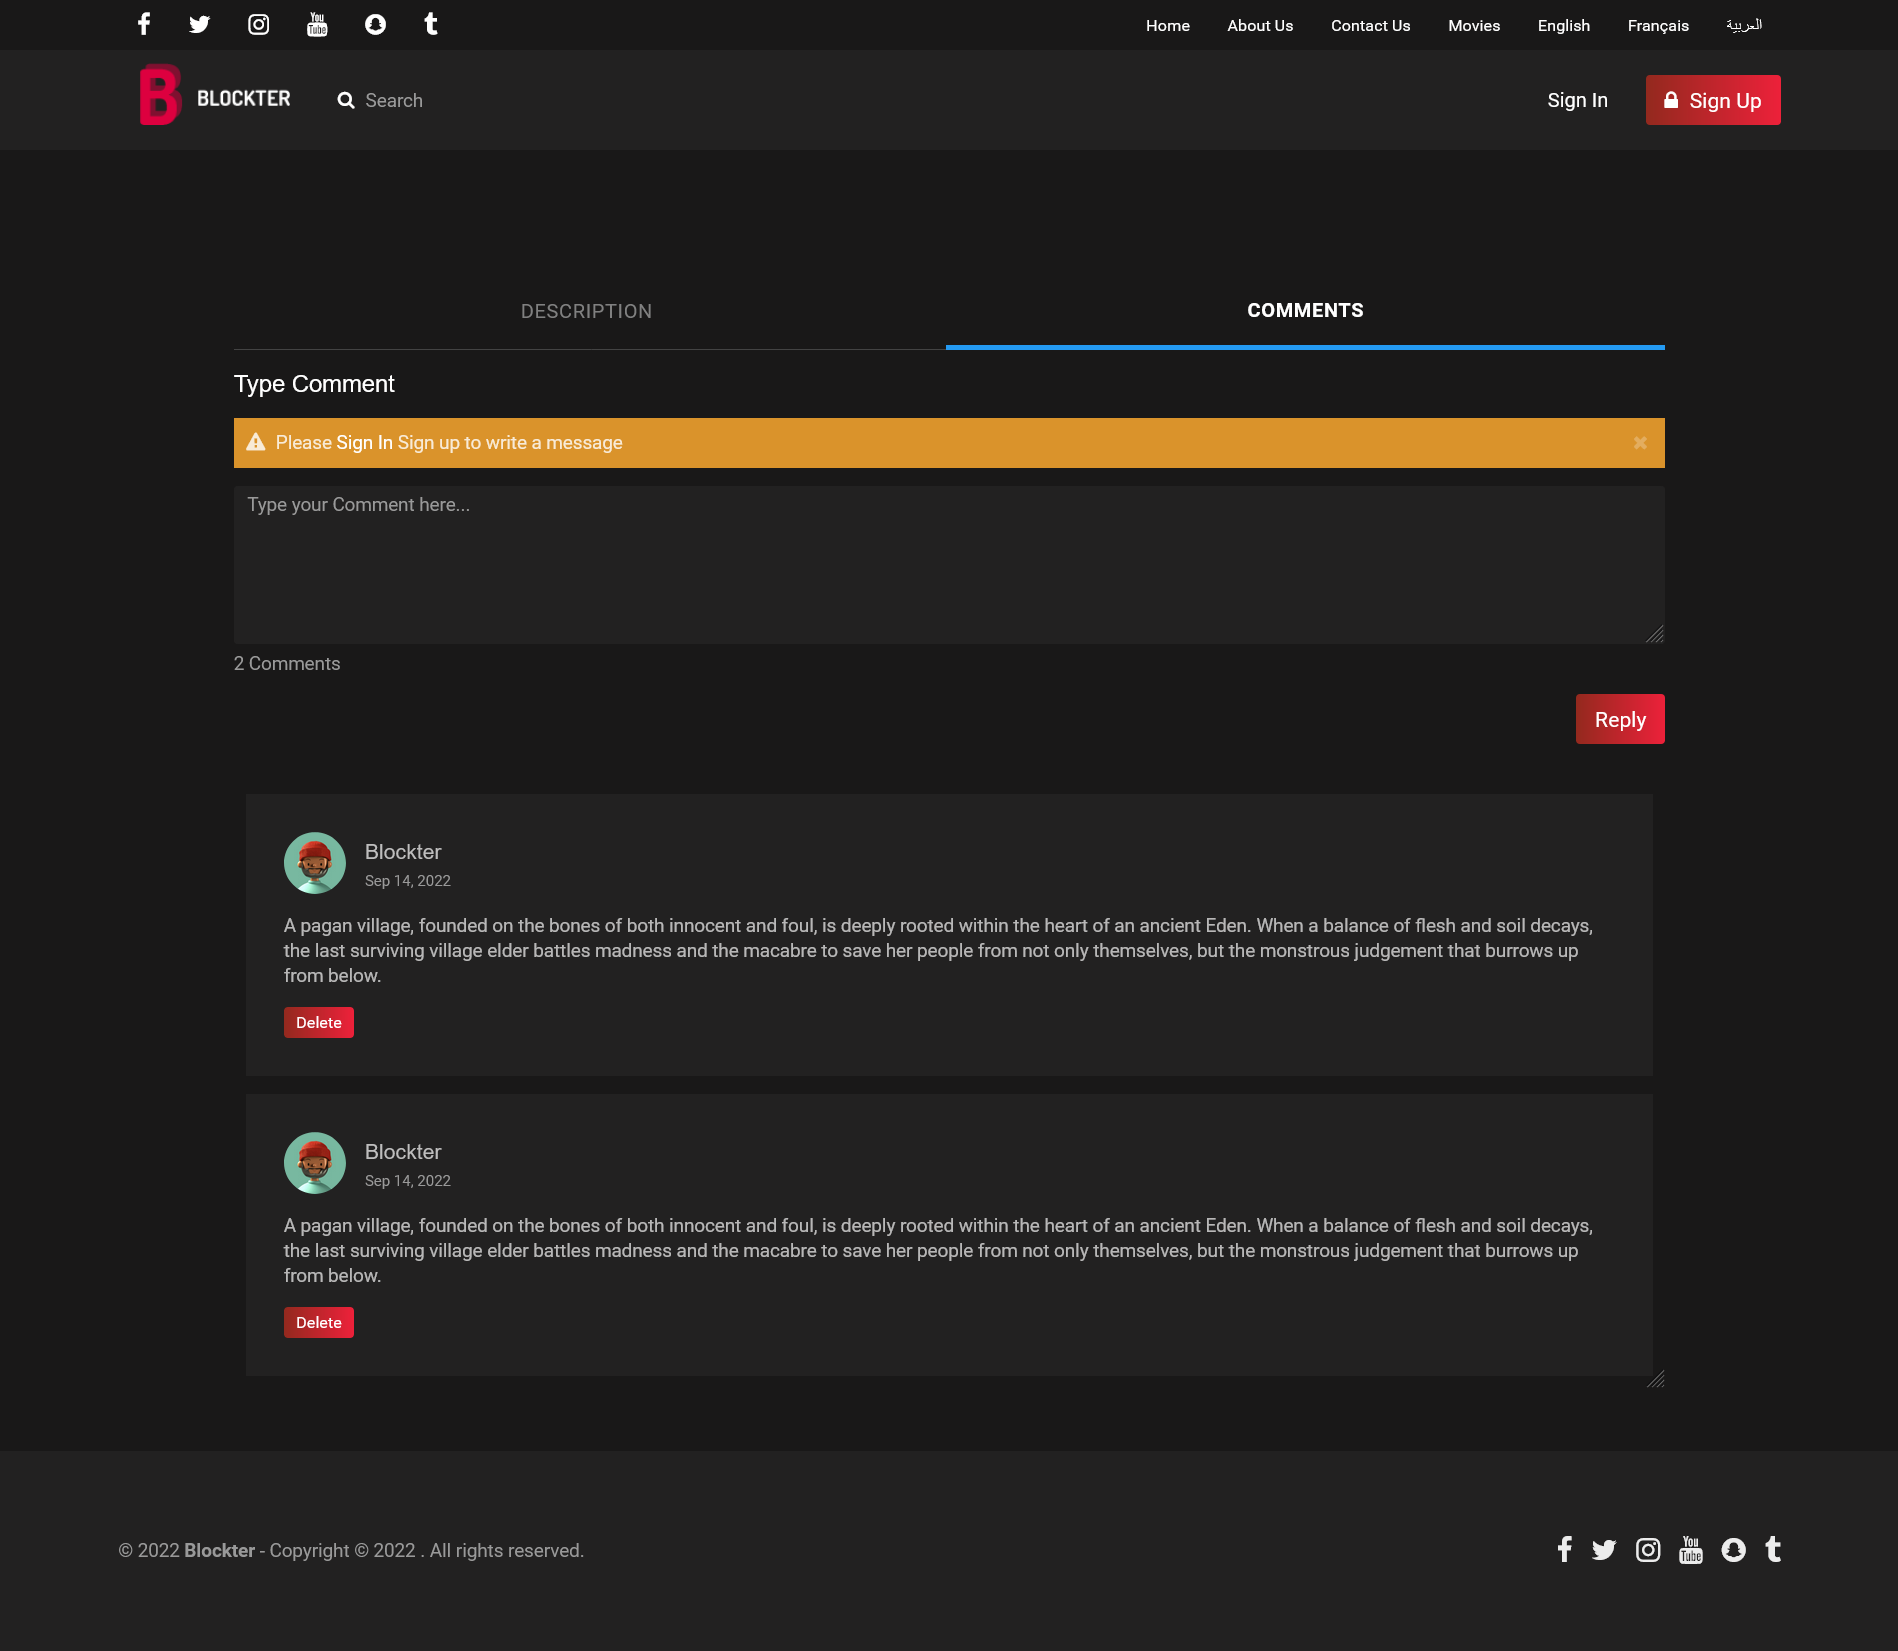Follow the Sign up link in alert
This screenshot has height=1651, width=1898.
click(428, 442)
